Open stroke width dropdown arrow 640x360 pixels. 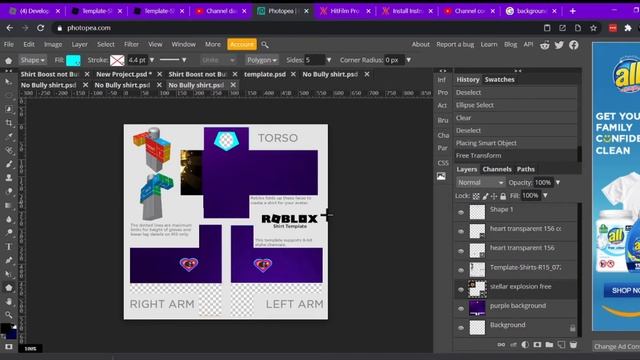(152, 60)
